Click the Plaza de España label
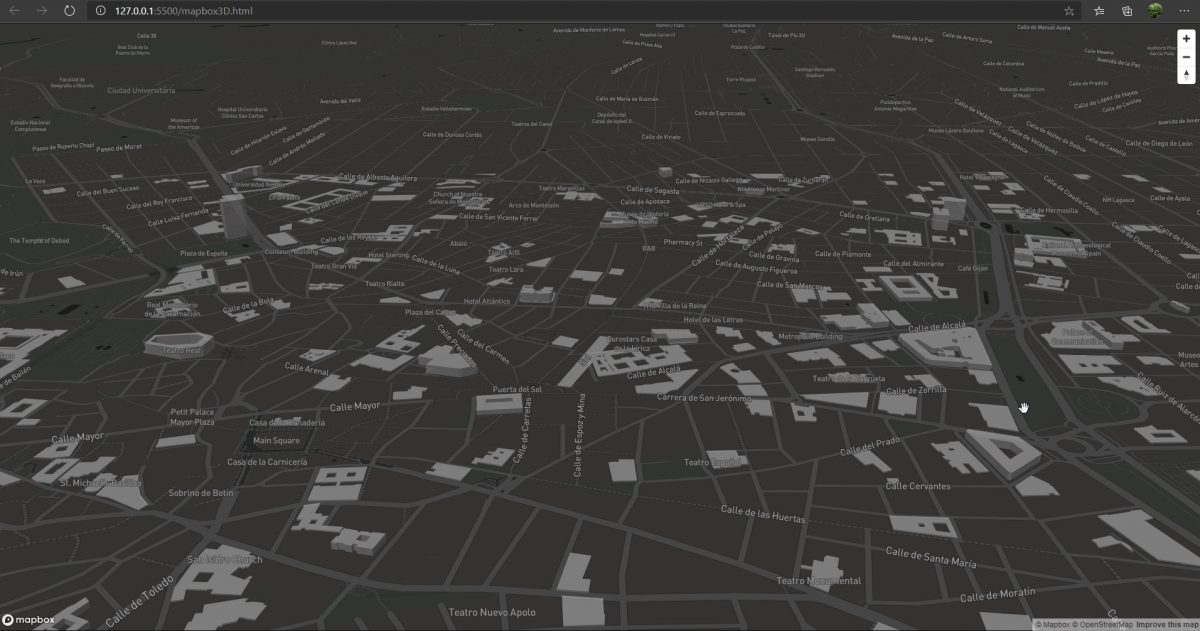 204,254
